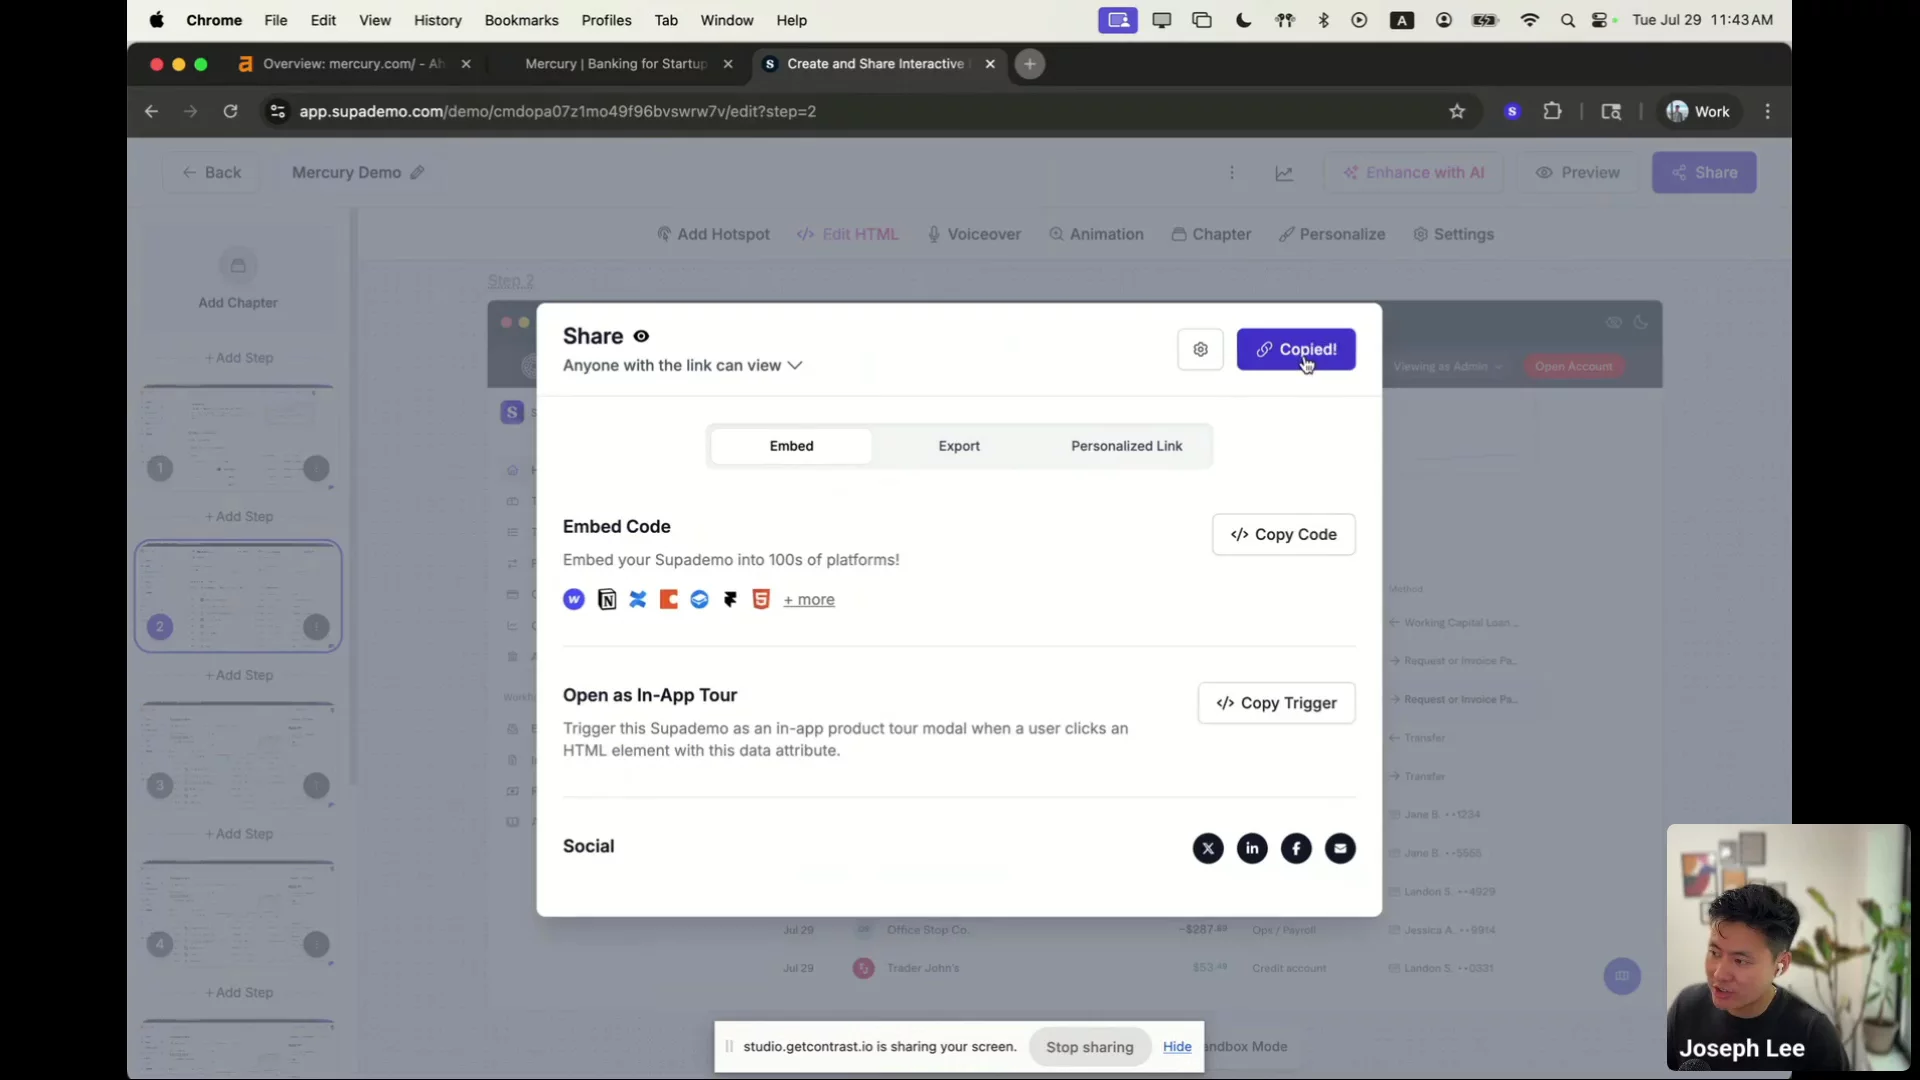Bookmark this page with star icon
Screen dimensions: 1920x1080
tap(1457, 111)
